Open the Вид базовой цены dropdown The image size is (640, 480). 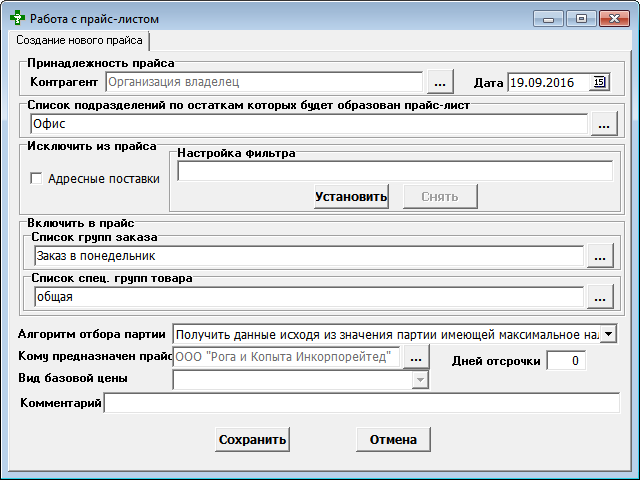point(420,380)
